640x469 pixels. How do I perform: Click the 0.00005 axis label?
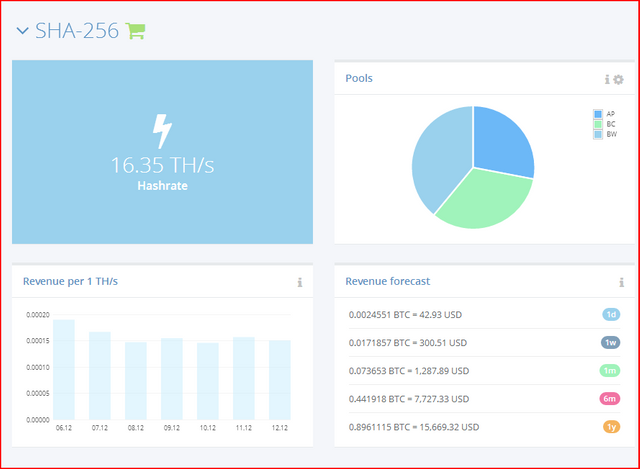[x=38, y=393]
